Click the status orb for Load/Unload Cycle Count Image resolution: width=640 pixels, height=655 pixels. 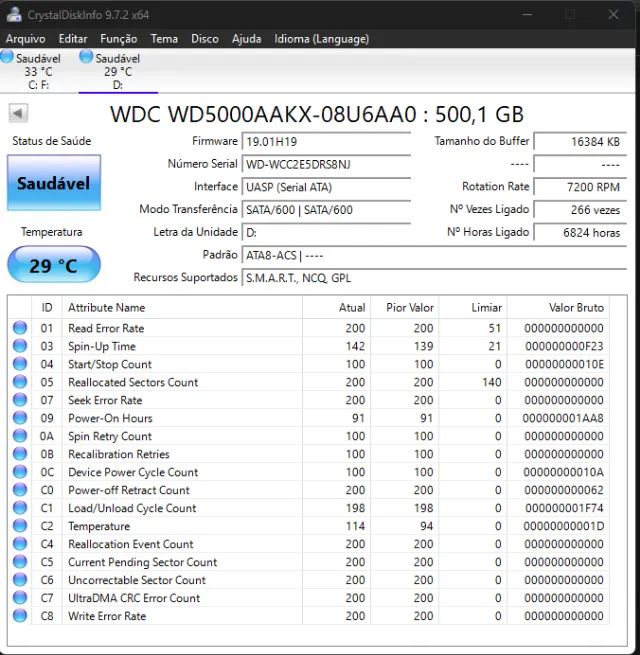point(20,508)
